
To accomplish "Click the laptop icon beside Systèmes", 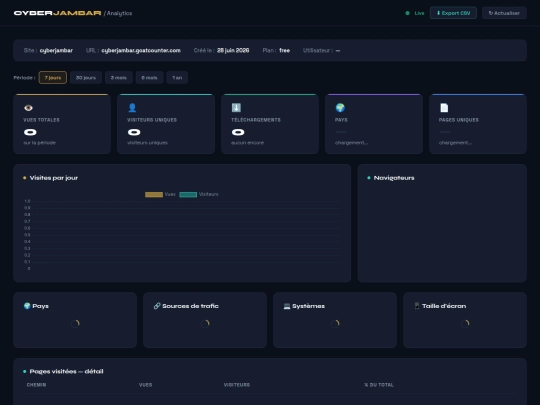I will point(287,306).
